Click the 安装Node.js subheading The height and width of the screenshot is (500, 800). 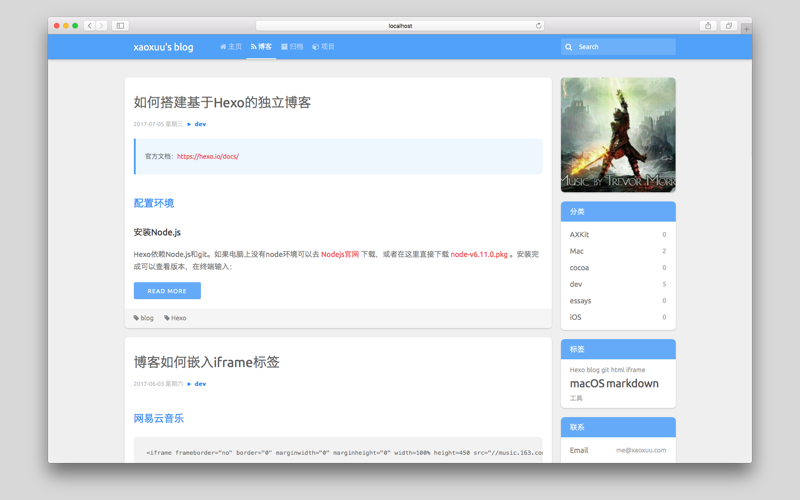[157, 232]
